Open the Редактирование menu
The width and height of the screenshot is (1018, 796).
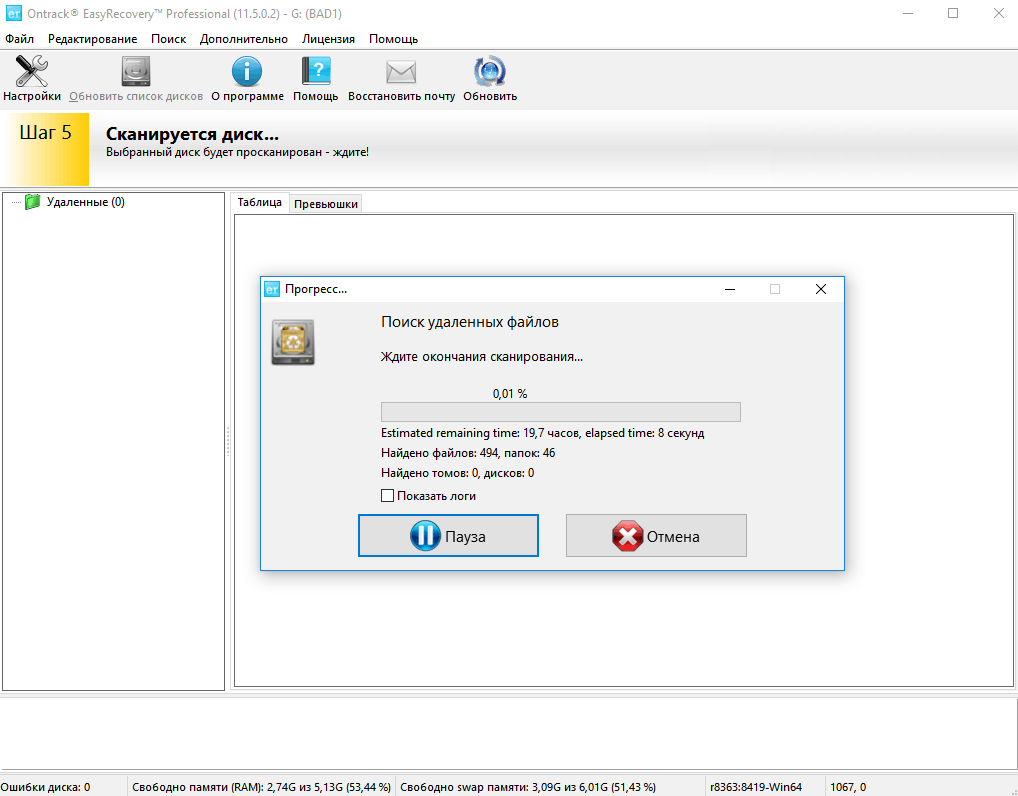tap(92, 39)
